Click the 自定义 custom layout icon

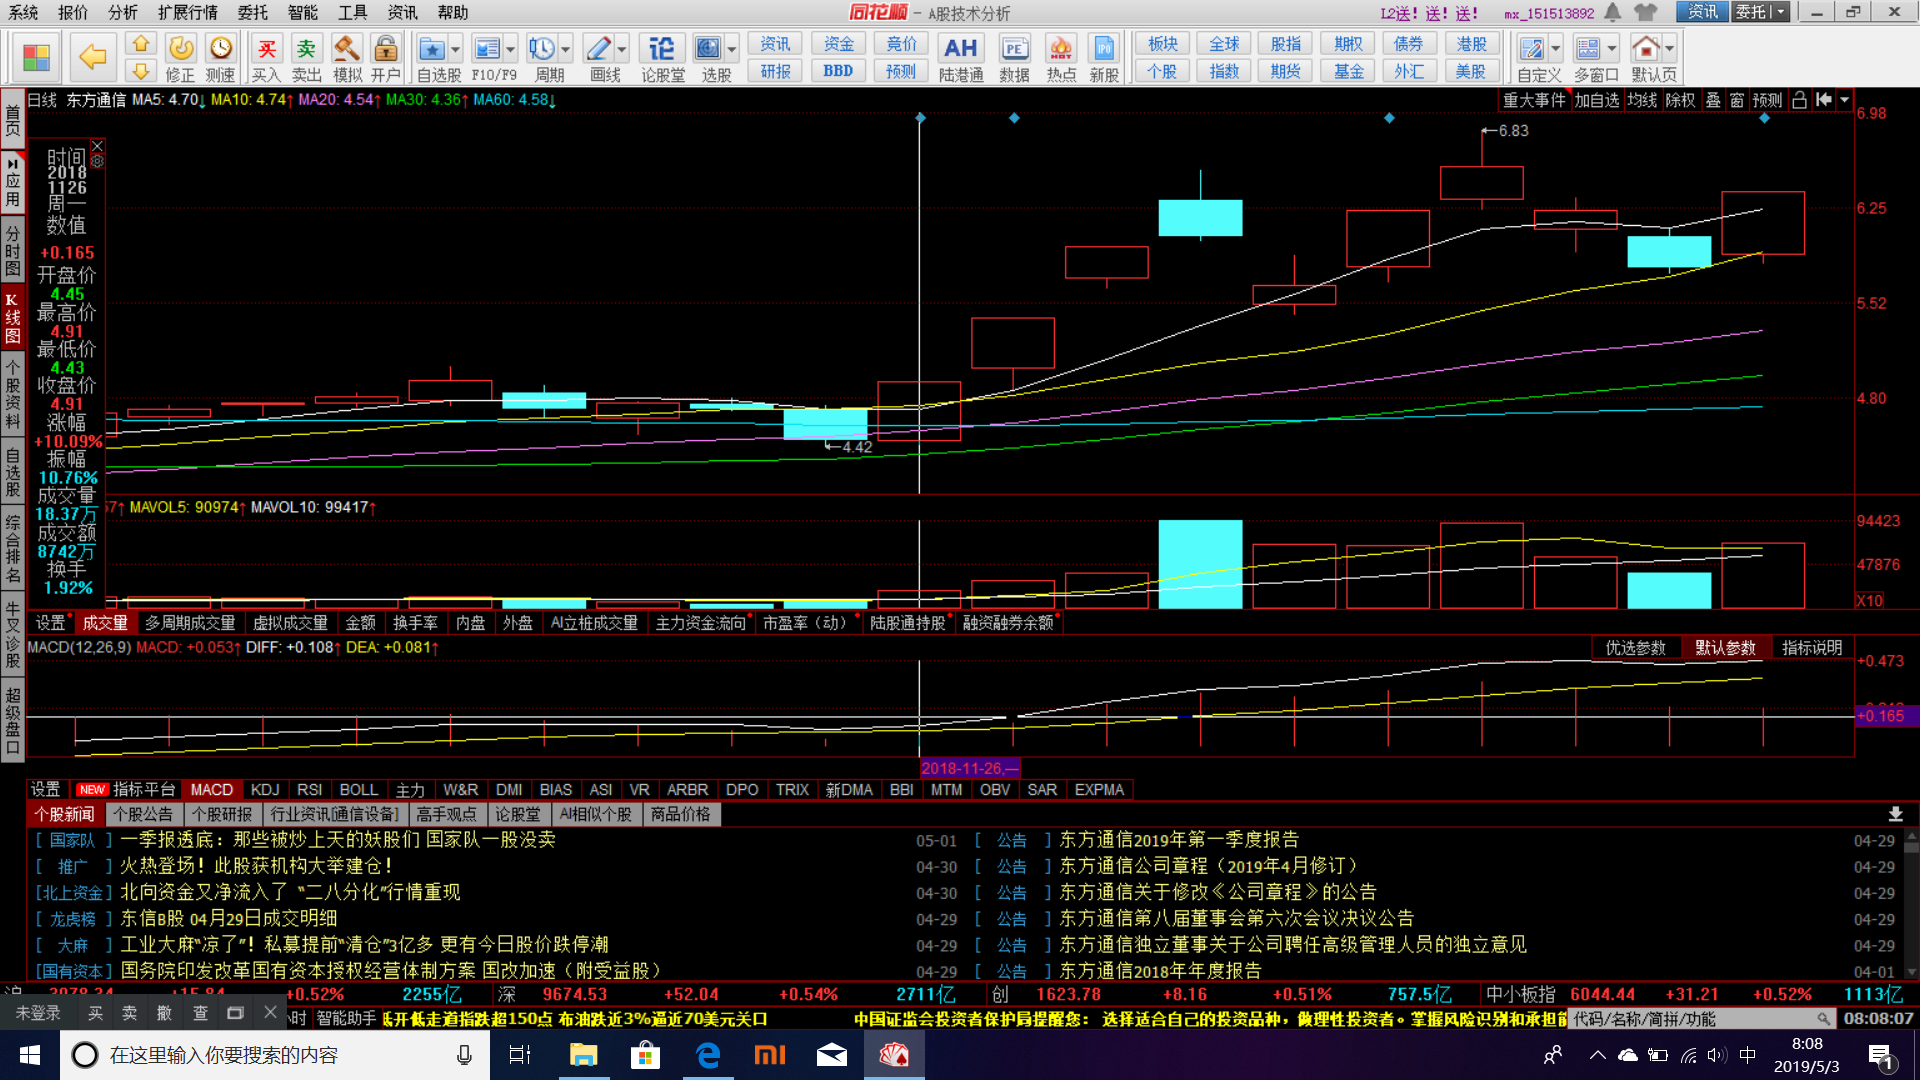pyautogui.click(x=1531, y=48)
